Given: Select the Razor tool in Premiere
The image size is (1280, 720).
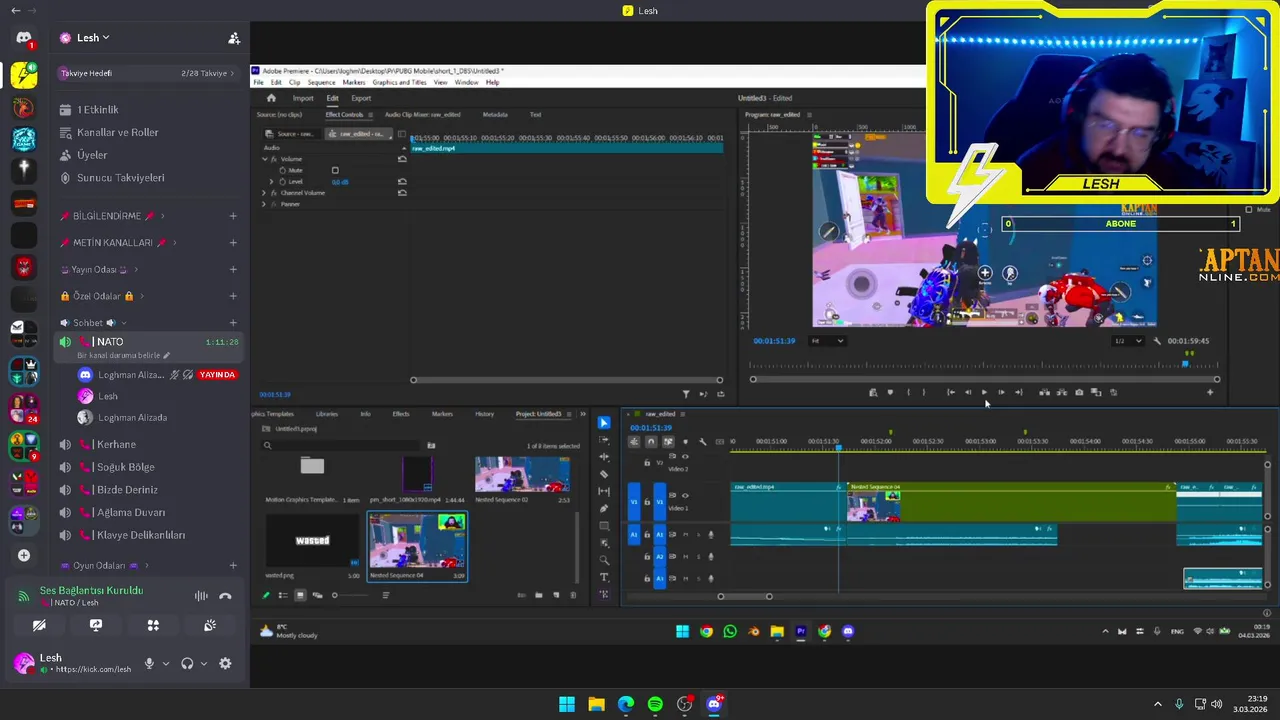Looking at the screenshot, I should click(x=604, y=474).
